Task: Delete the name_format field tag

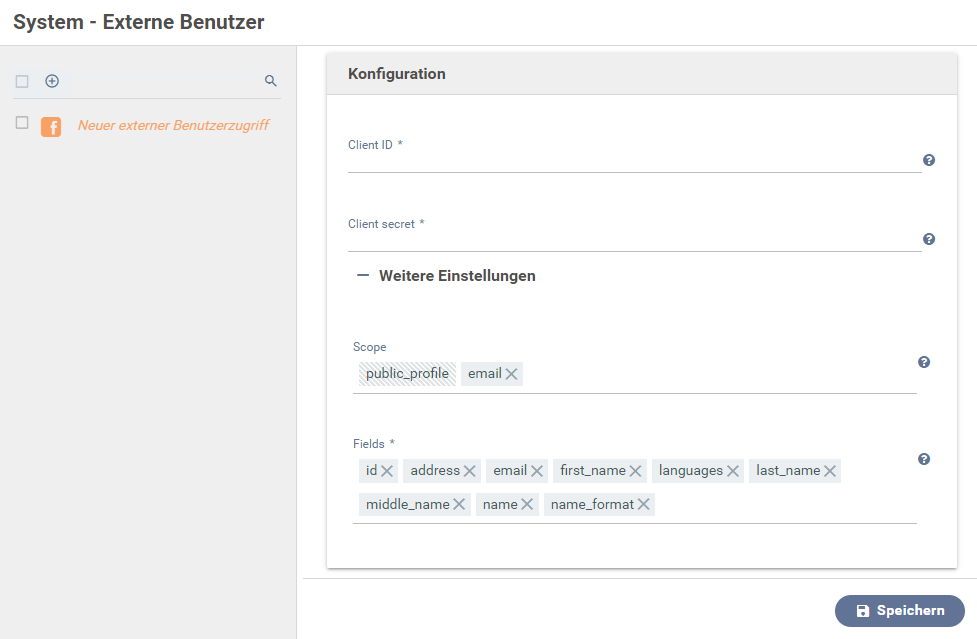Action: tap(644, 505)
